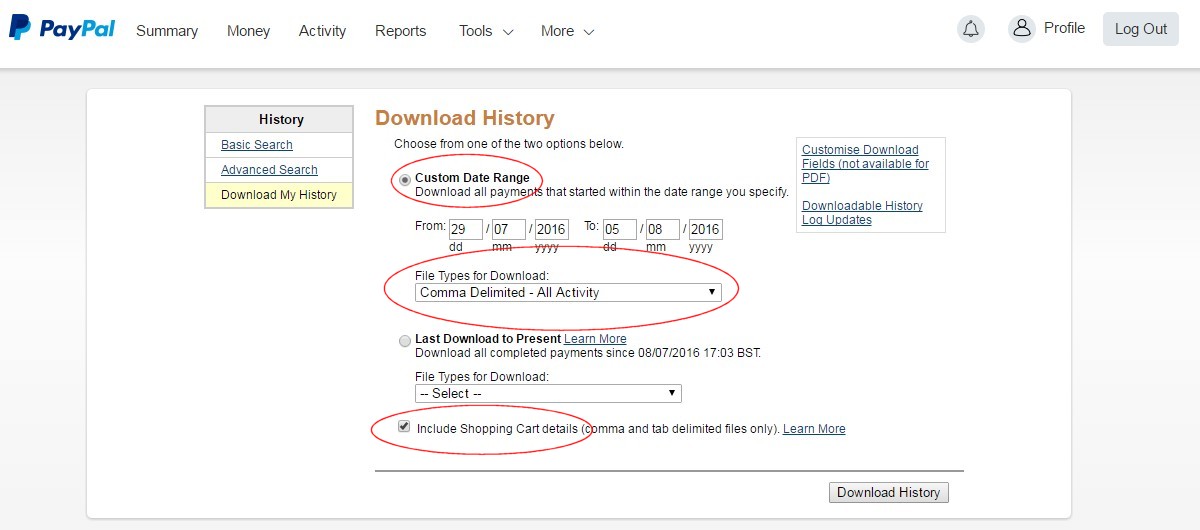Screen dimensions: 1200x530
Task: Click the To day field showing 05
Action: 620,229
